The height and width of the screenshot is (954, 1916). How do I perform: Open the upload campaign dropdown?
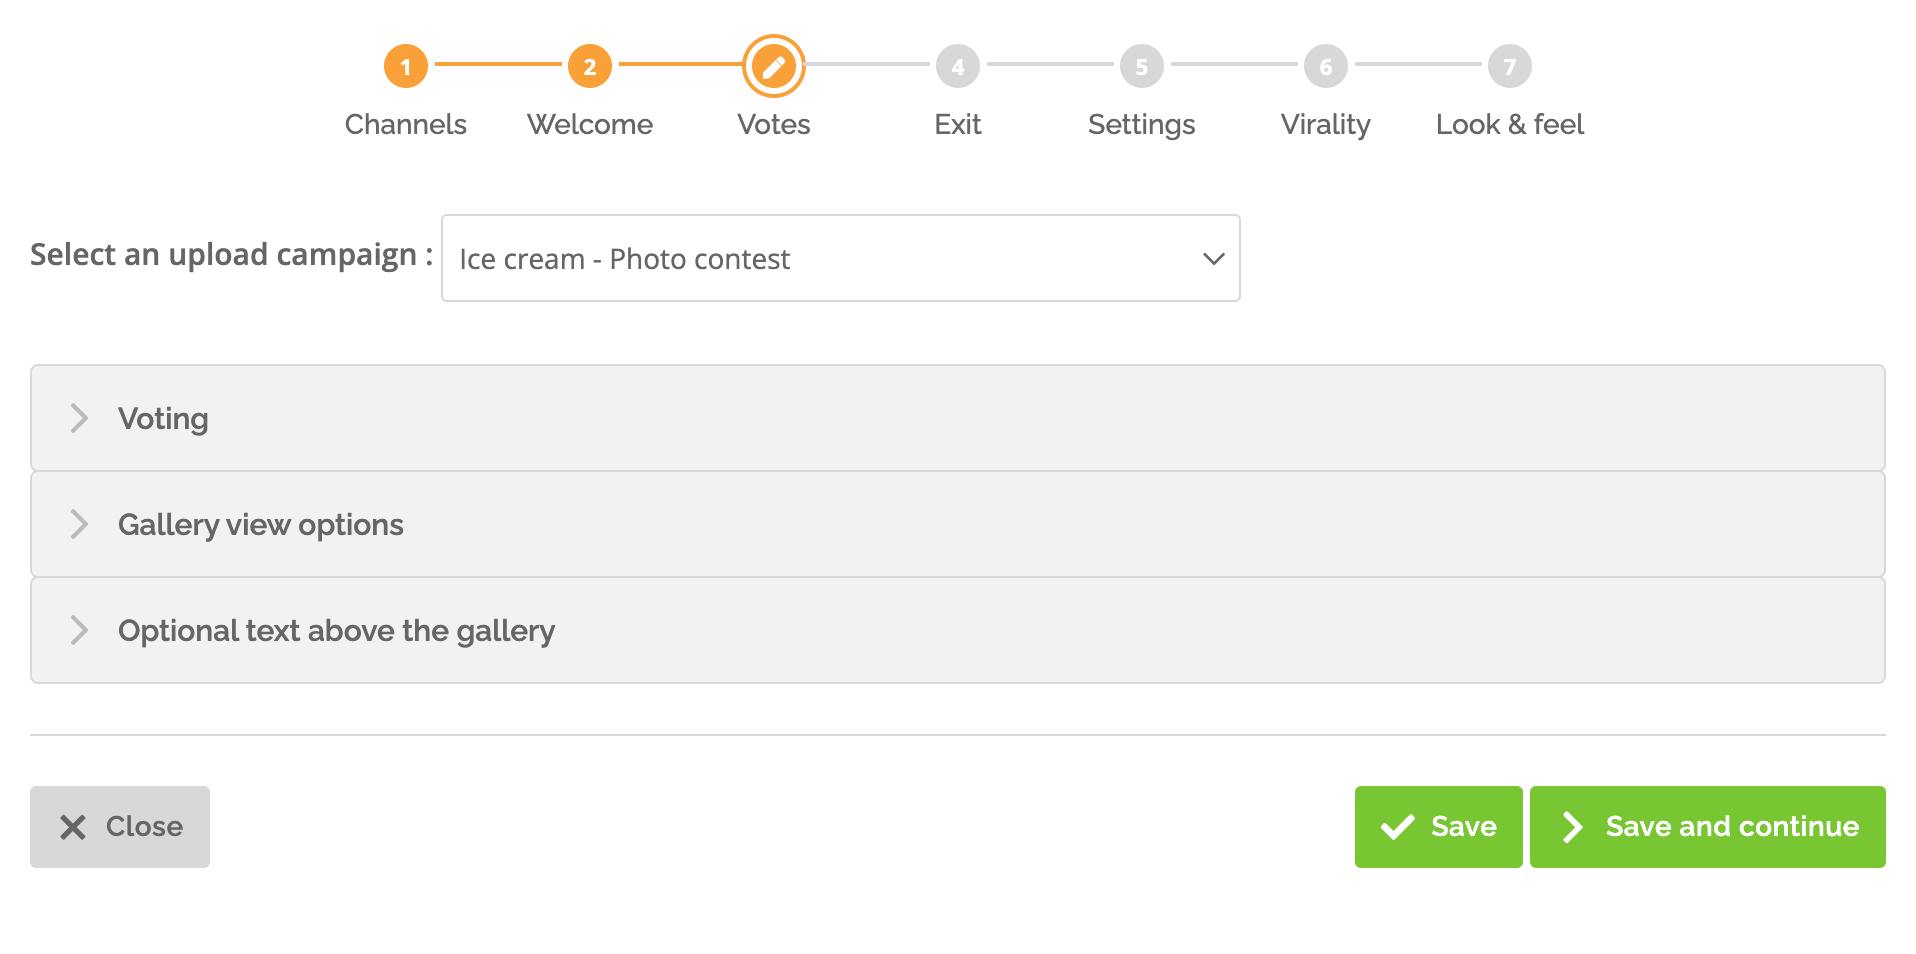pyautogui.click(x=841, y=258)
